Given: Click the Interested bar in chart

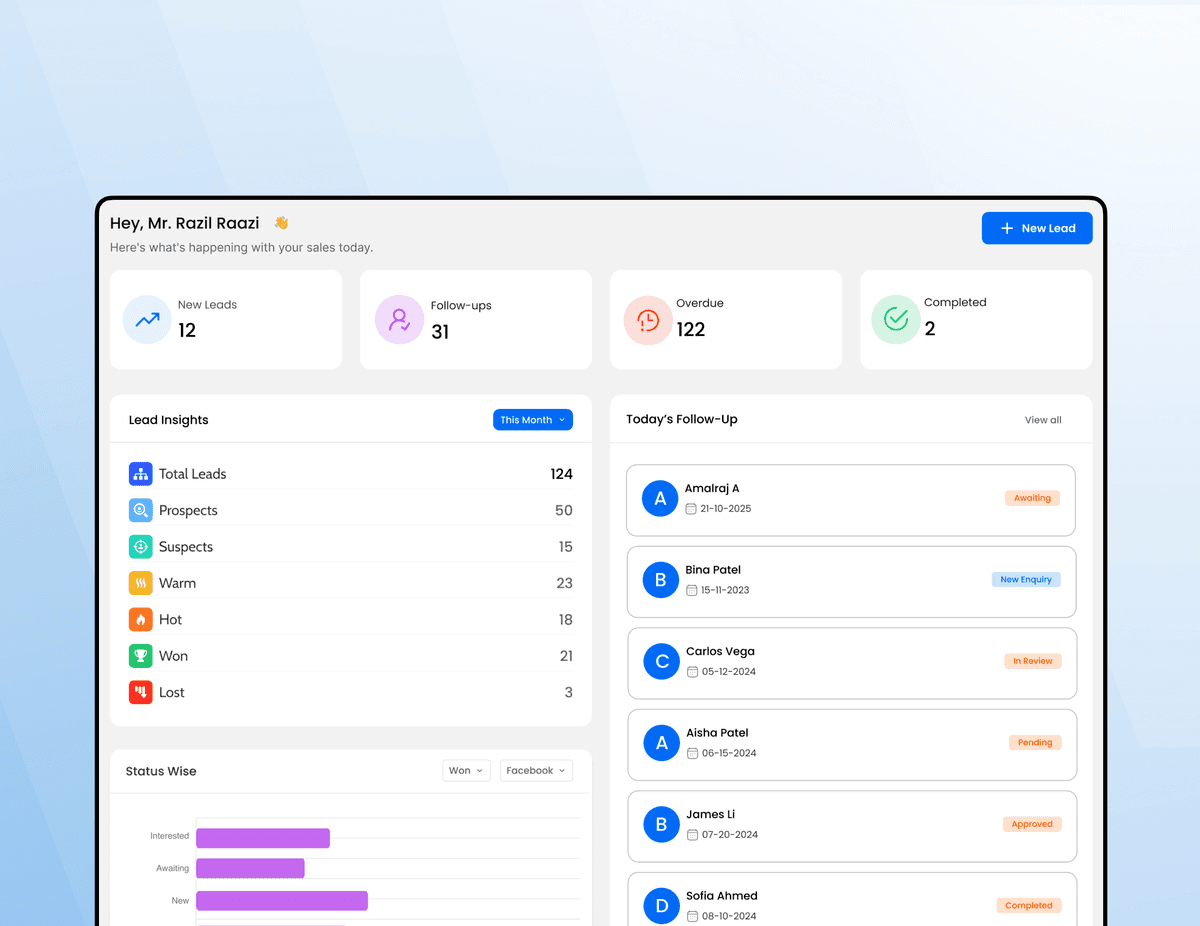Looking at the screenshot, I should click(263, 838).
